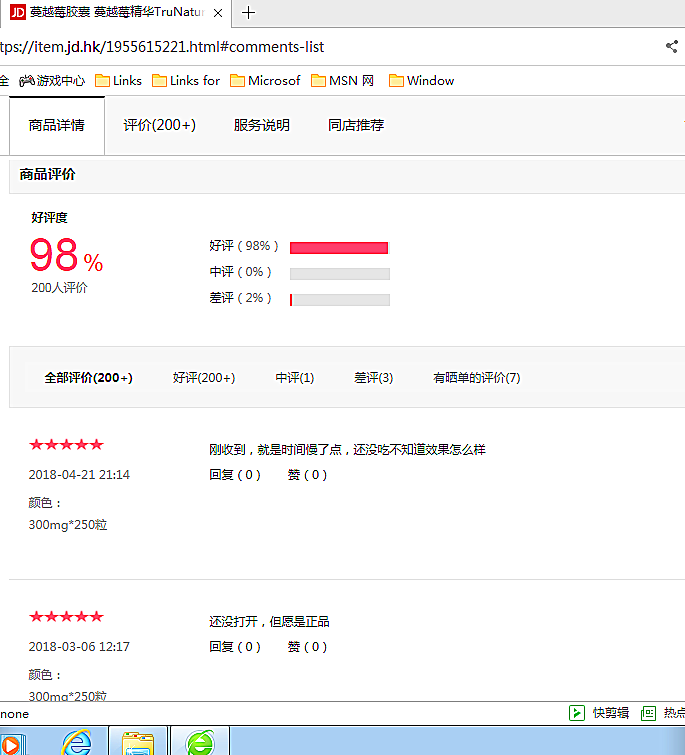
Task: Open the MSN 网 bookmark folder
Action: click(342, 81)
